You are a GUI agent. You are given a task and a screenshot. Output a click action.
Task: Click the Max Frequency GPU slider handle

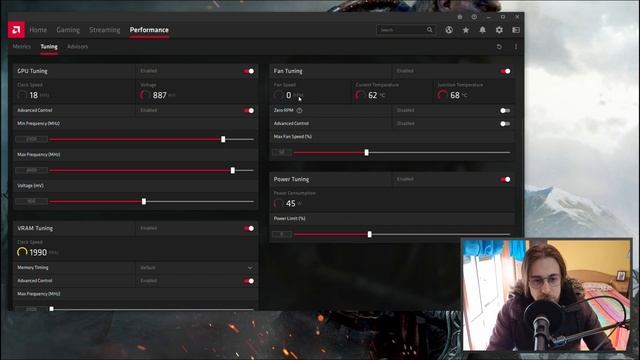pos(233,170)
